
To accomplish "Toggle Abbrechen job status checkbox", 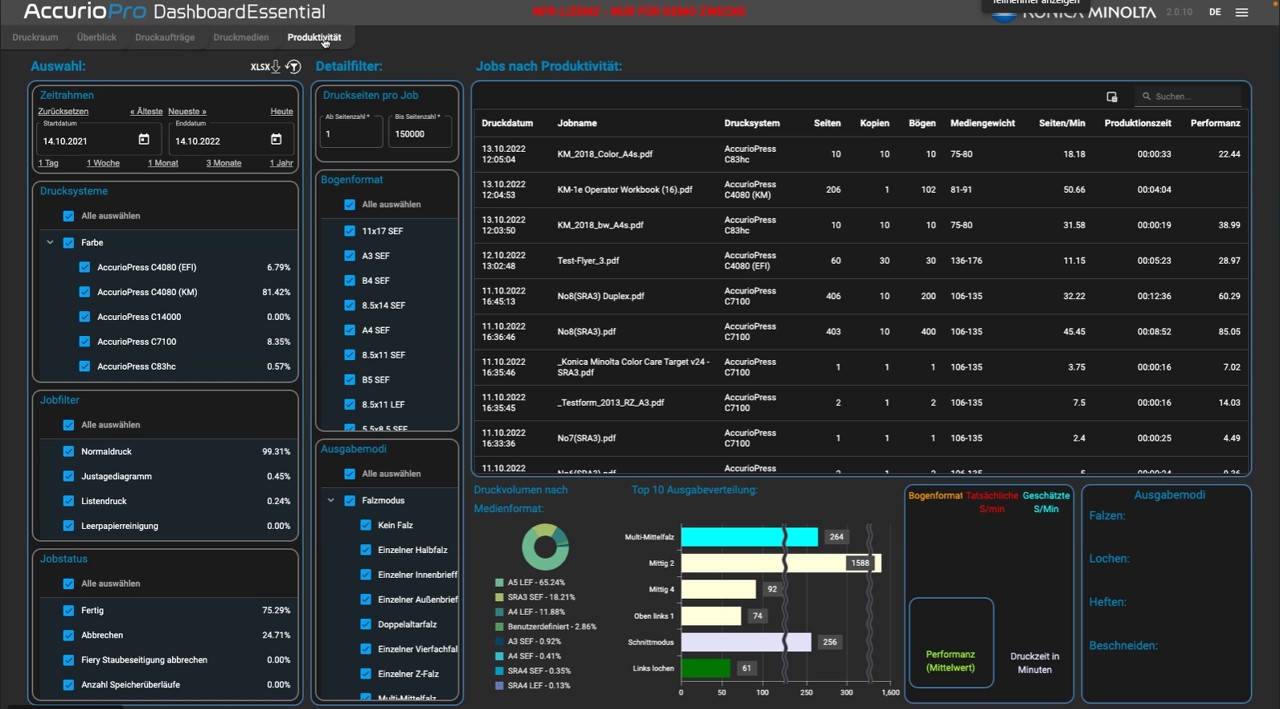I will click(x=68, y=635).
